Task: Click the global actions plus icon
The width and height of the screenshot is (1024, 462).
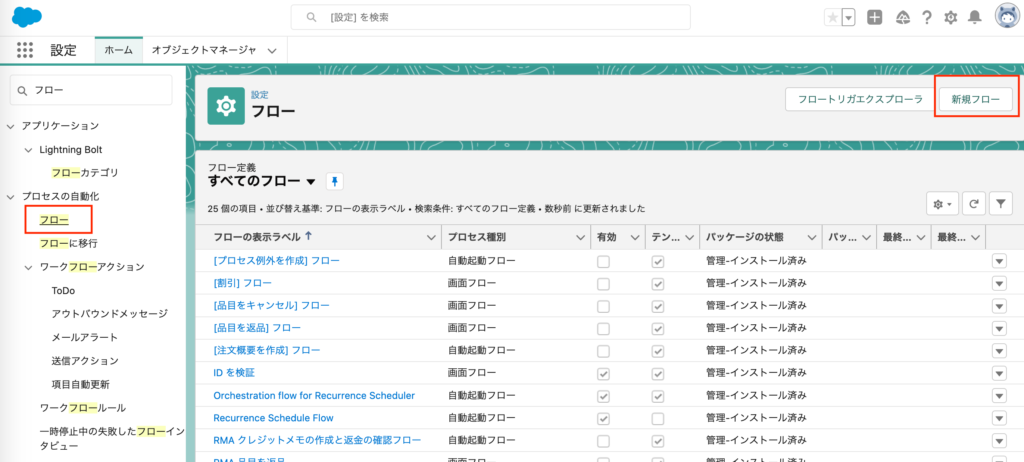Action: click(875, 17)
